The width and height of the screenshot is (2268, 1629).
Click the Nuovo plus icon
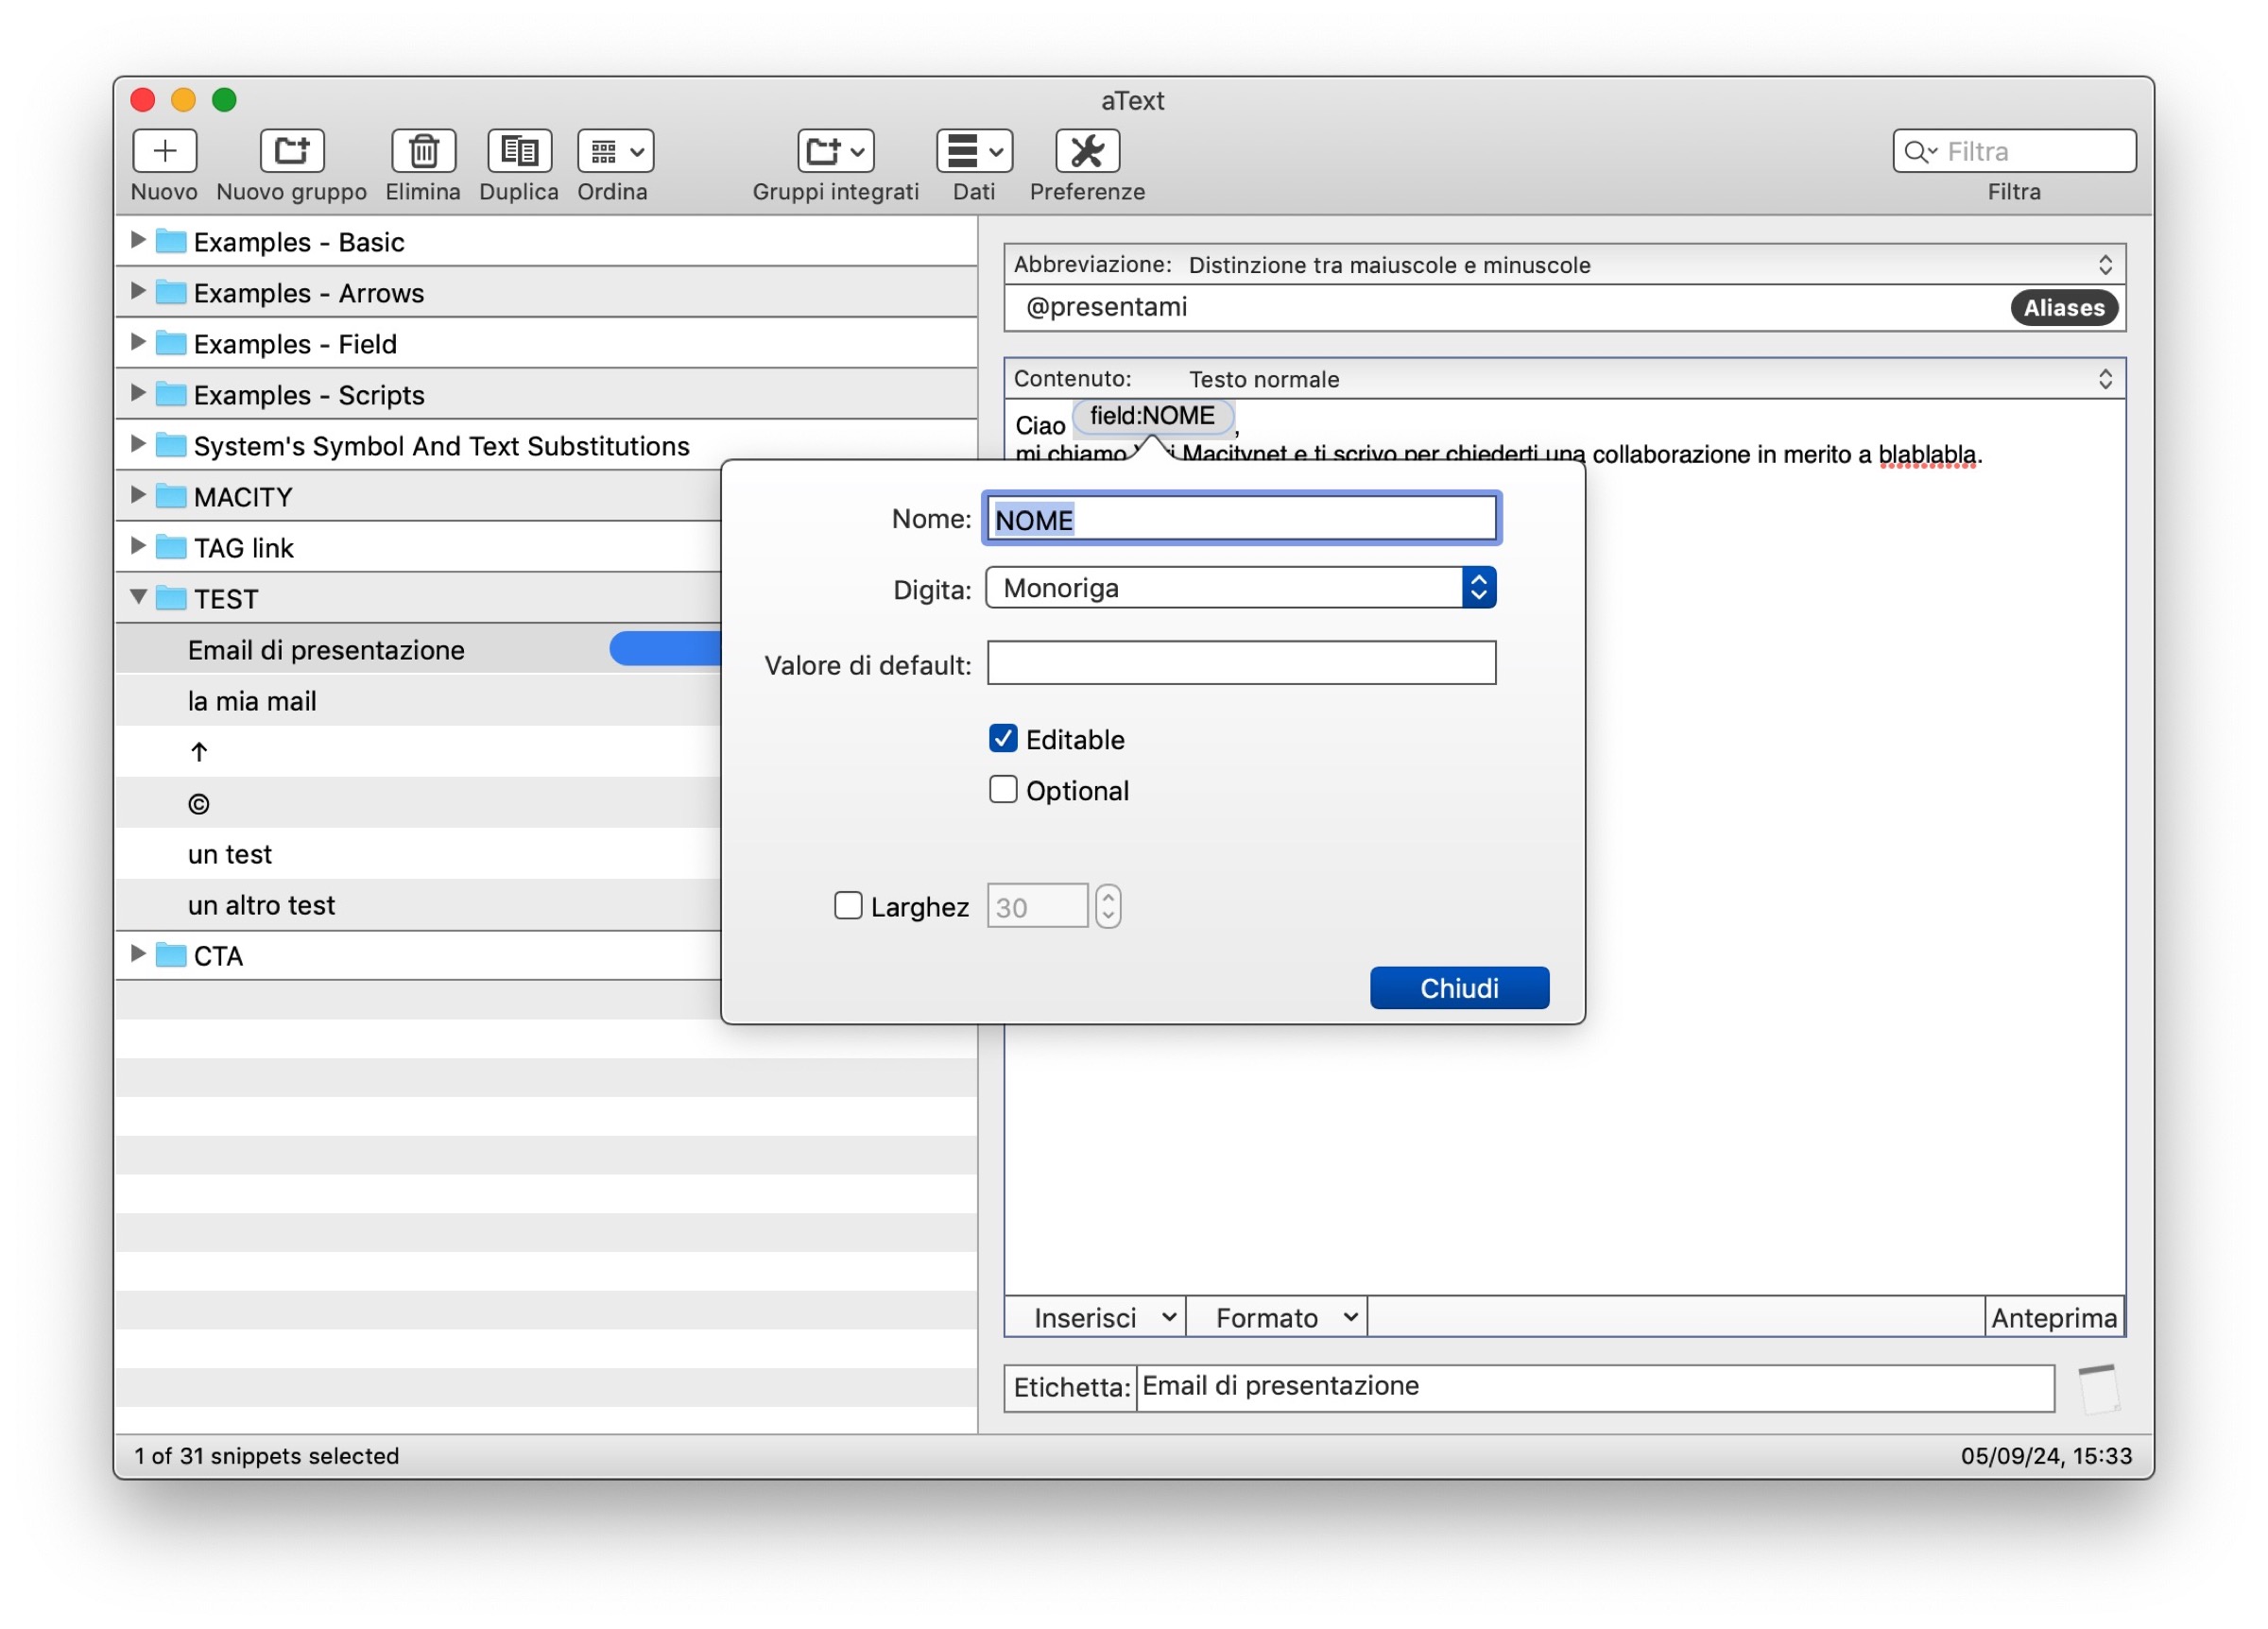(x=164, y=151)
